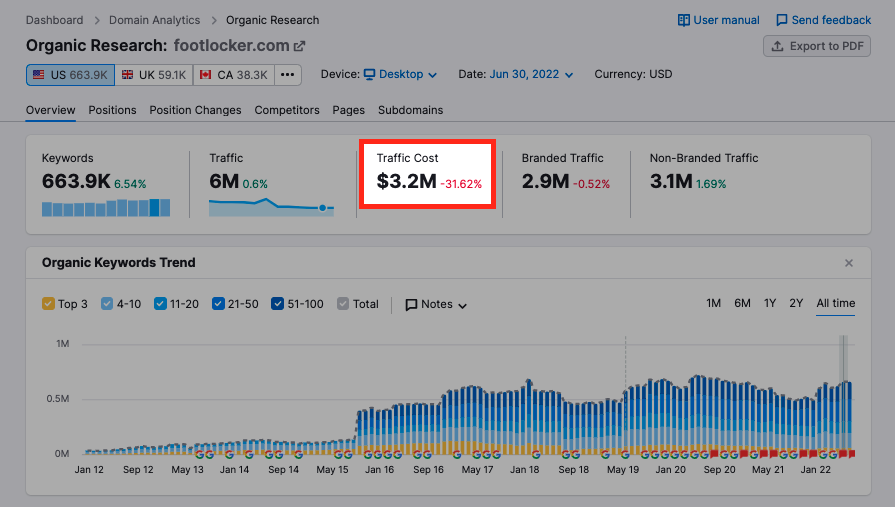
Task: Click the Keywords mini bar chart
Action: click(106, 207)
